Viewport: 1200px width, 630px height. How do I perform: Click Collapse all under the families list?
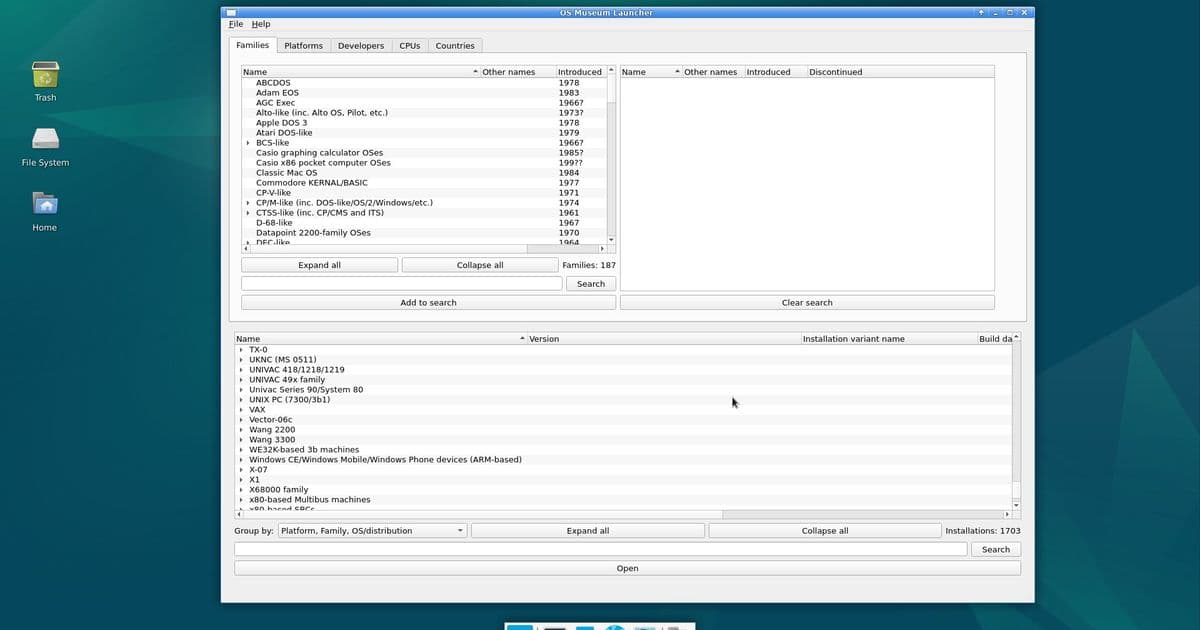pos(480,265)
